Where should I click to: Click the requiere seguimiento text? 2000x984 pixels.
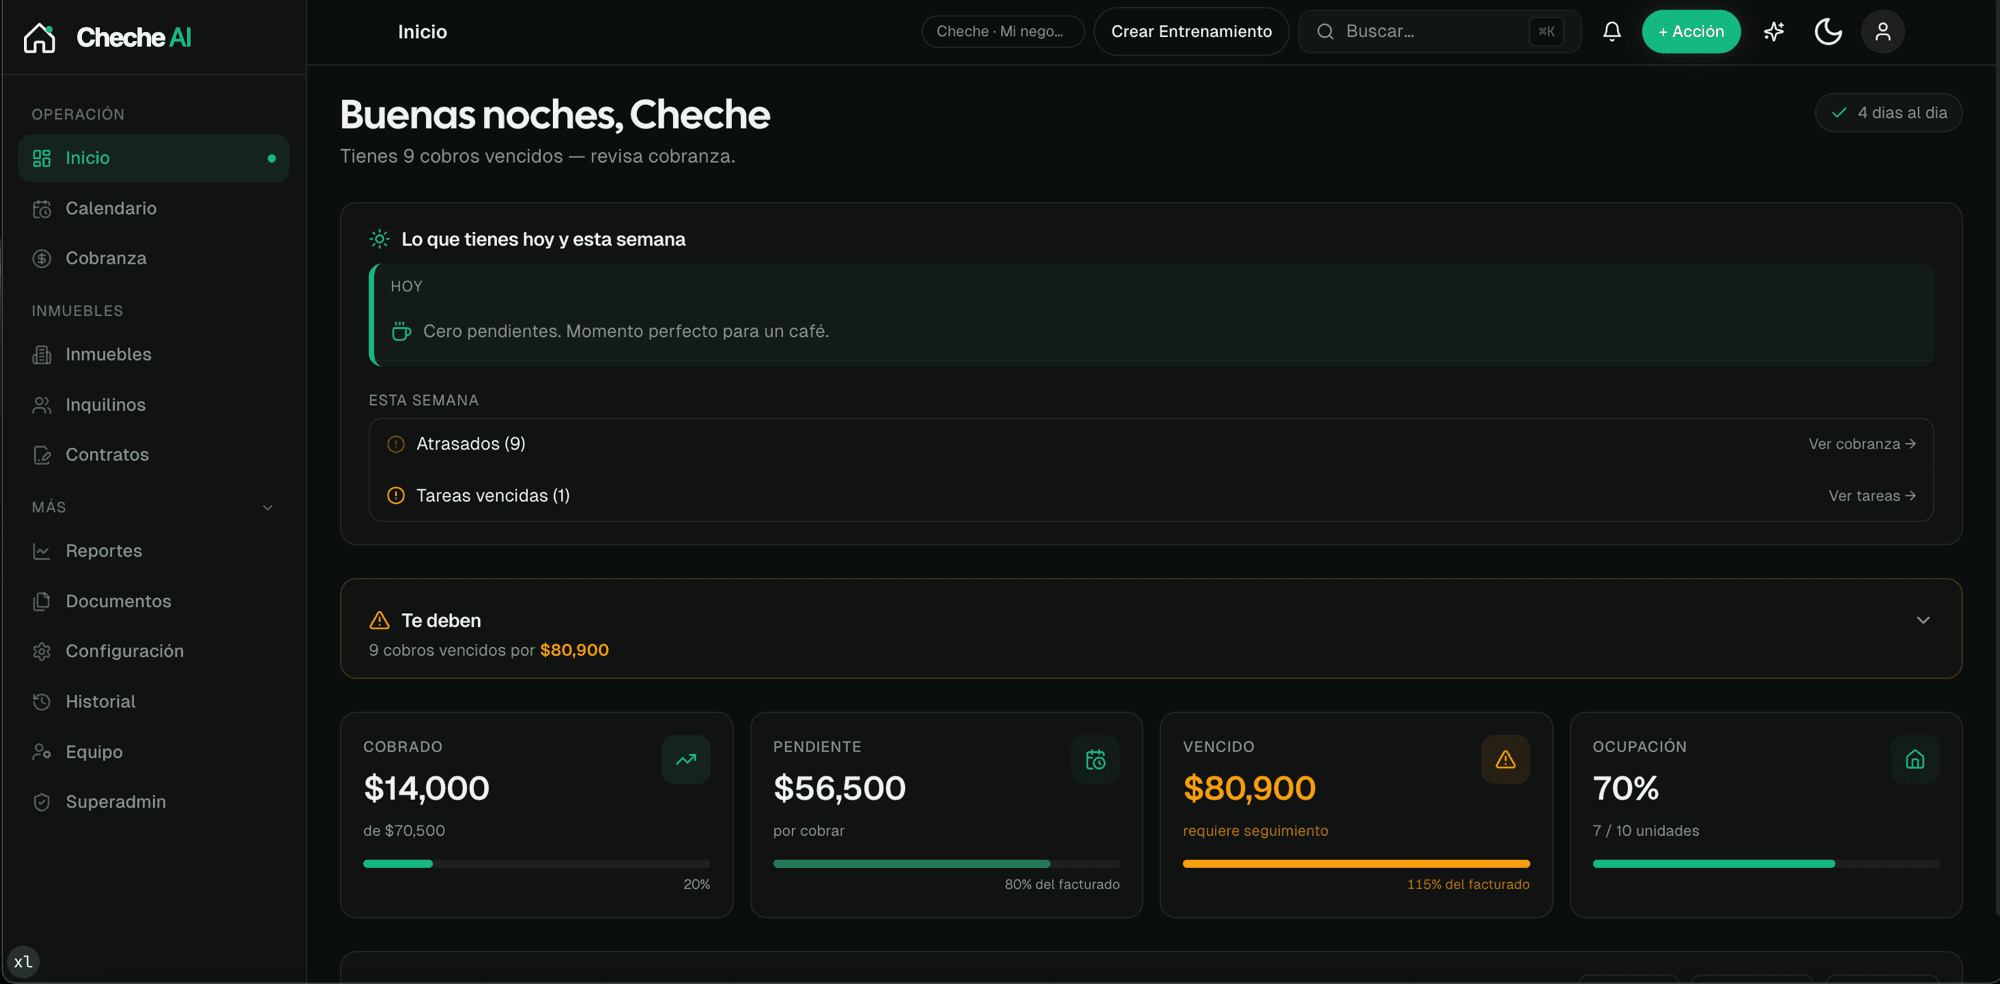[1256, 831]
